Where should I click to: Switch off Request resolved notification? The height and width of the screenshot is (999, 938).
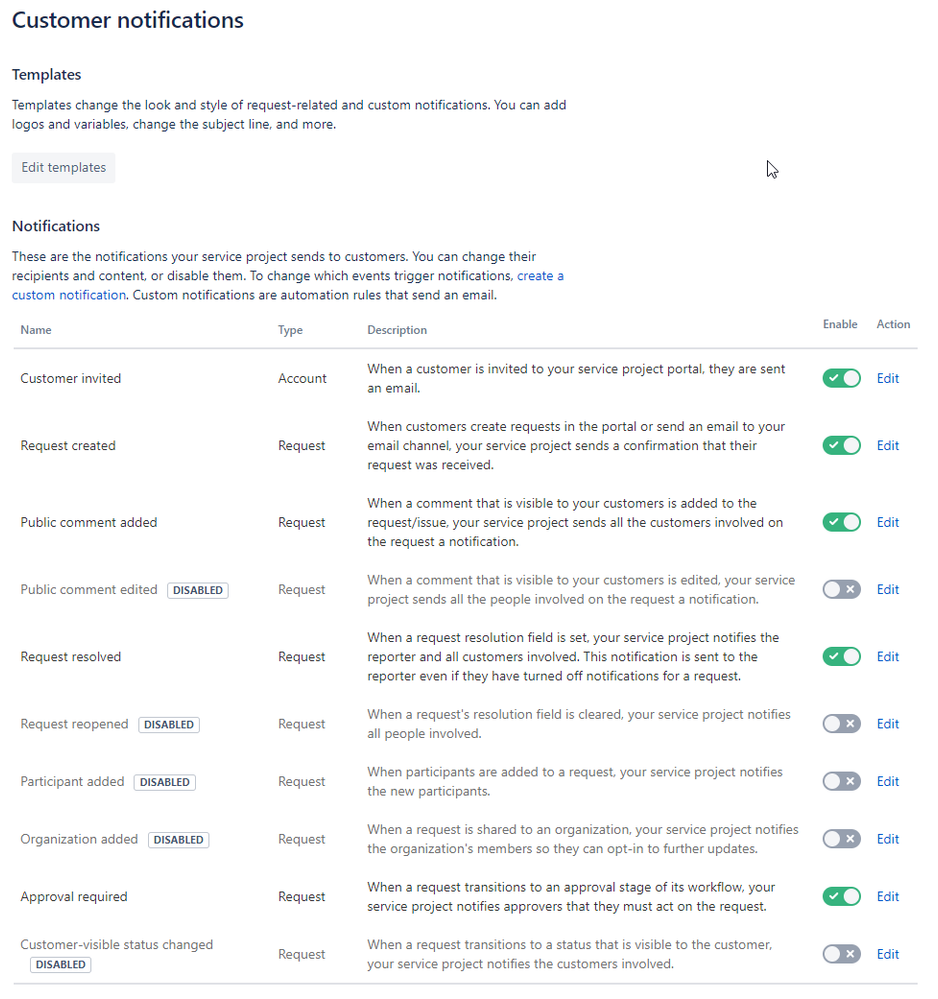[x=841, y=657]
